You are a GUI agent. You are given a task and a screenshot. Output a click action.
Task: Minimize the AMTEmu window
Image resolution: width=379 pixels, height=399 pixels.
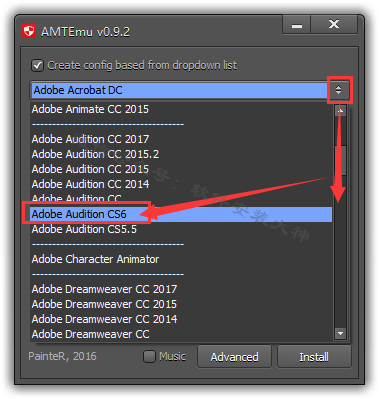pos(297,25)
